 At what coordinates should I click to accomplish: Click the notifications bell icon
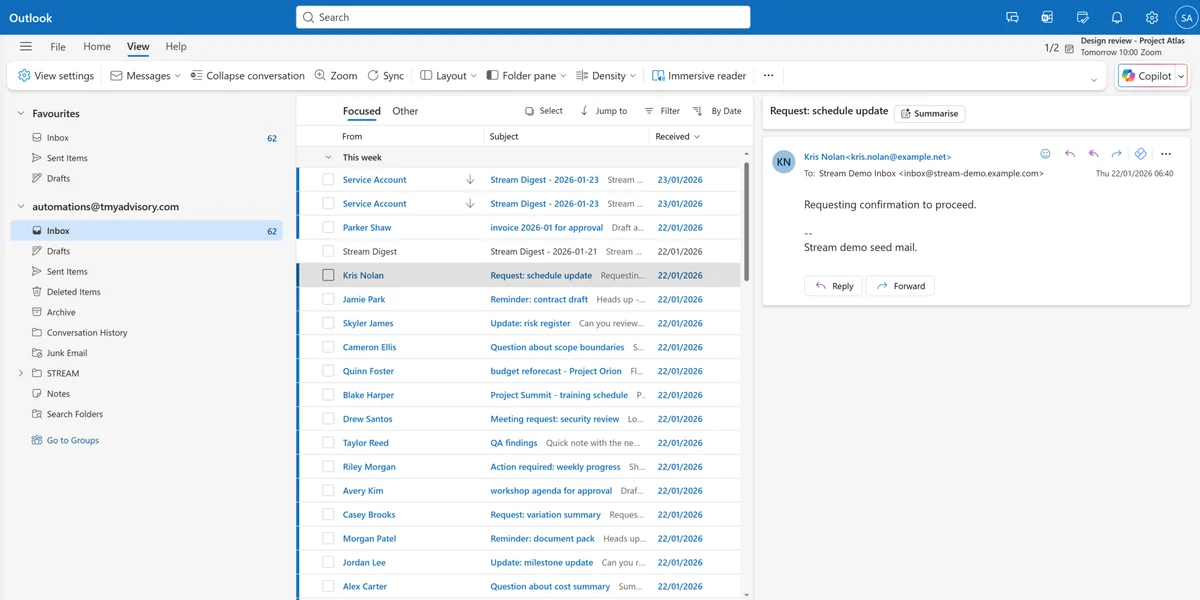pos(1117,17)
